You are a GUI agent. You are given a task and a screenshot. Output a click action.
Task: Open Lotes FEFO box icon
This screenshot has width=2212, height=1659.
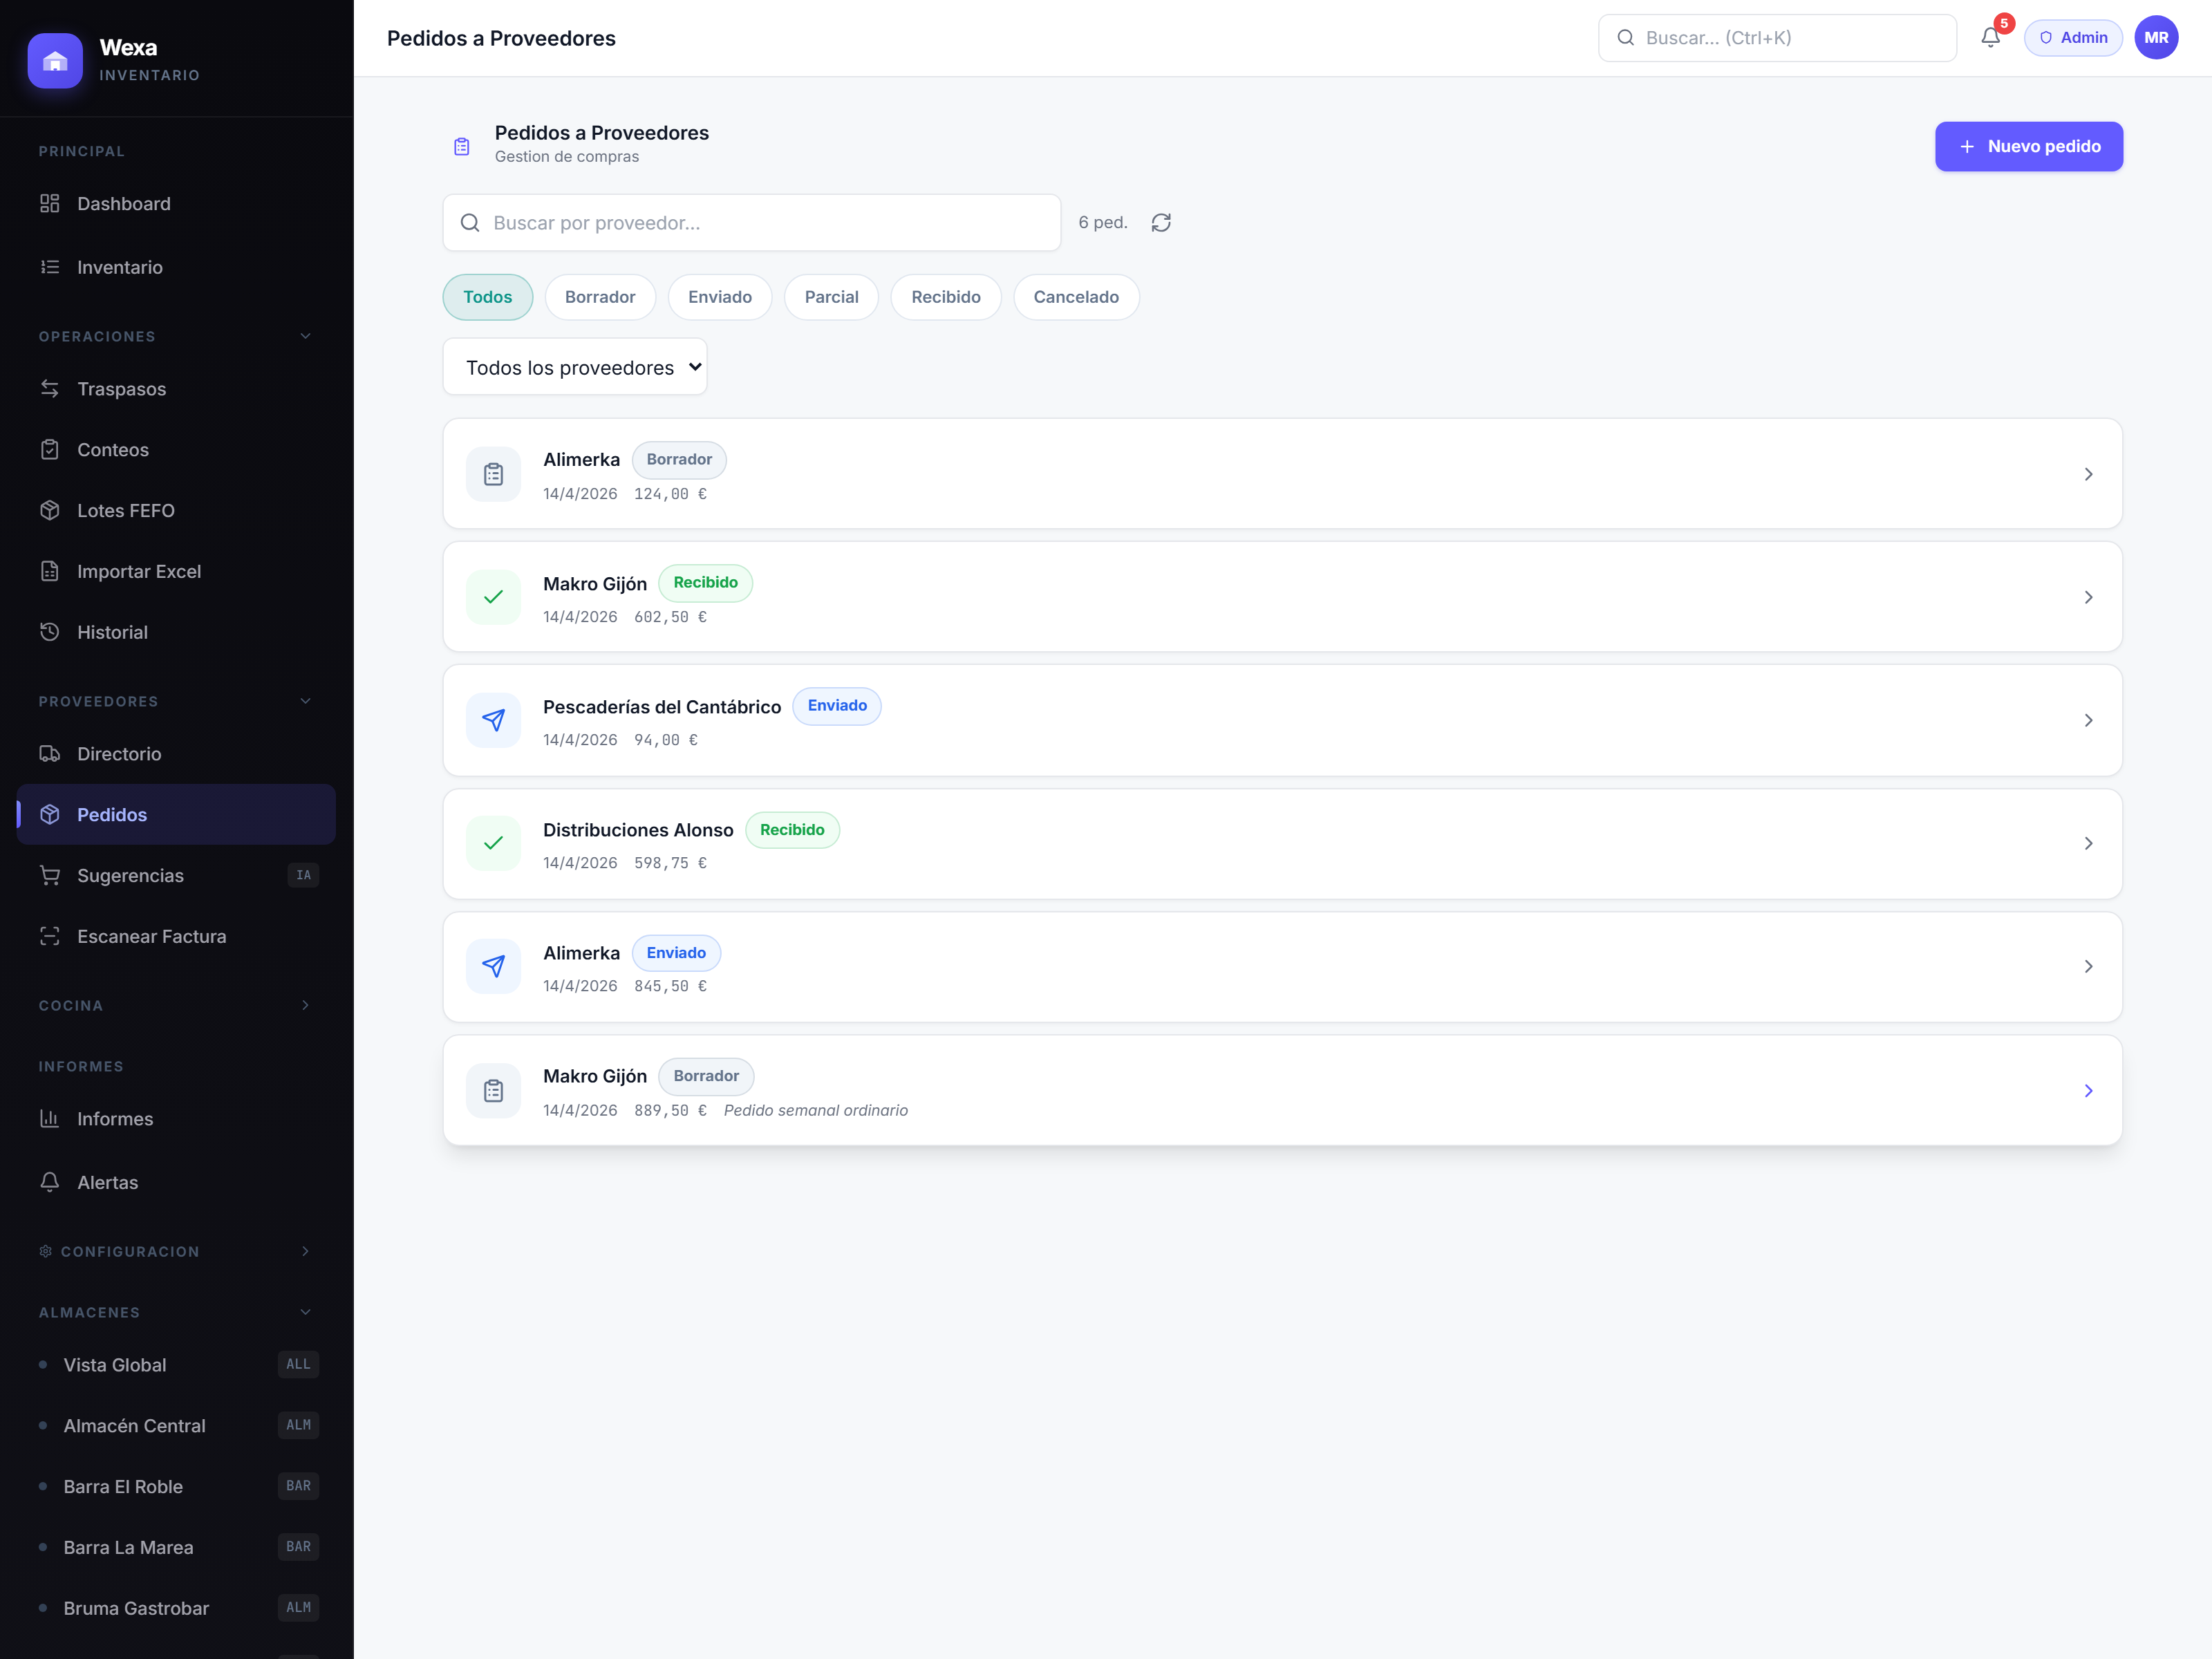pyautogui.click(x=50, y=510)
